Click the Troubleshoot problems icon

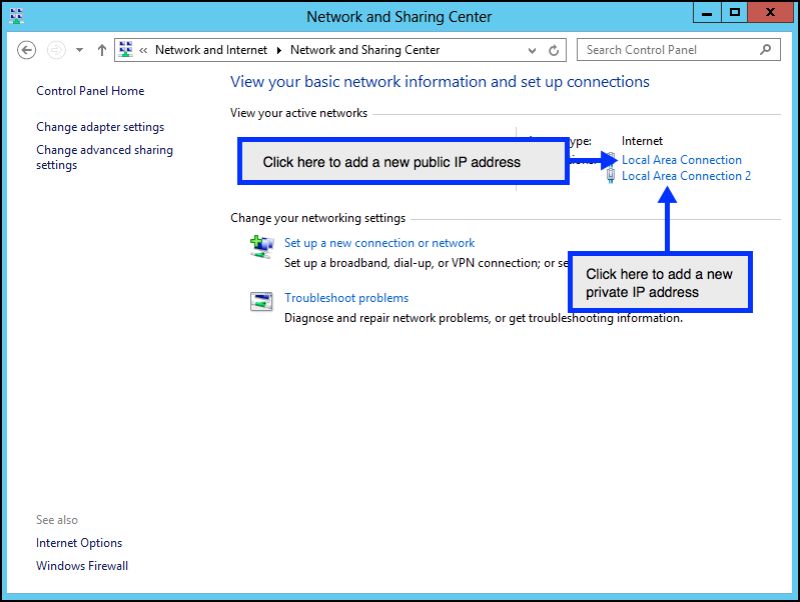click(x=261, y=302)
